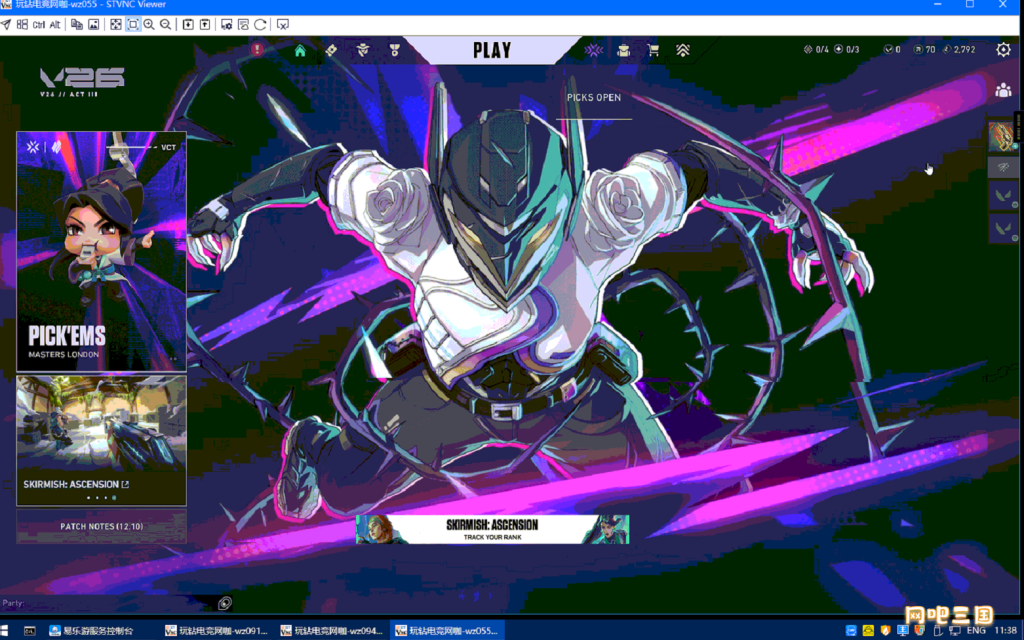Click the upload arrow toolbar icon
This screenshot has width=1024, height=640.
204,24
